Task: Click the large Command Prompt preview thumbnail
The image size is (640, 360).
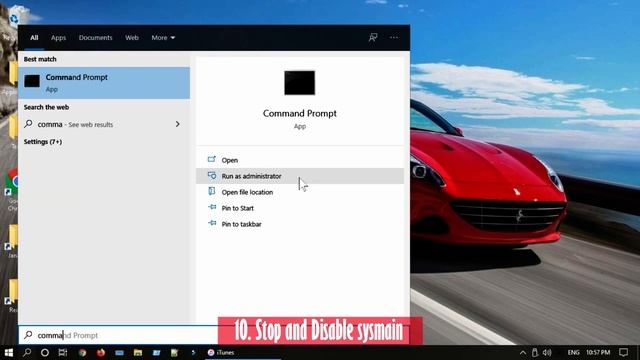Action: [x=300, y=83]
